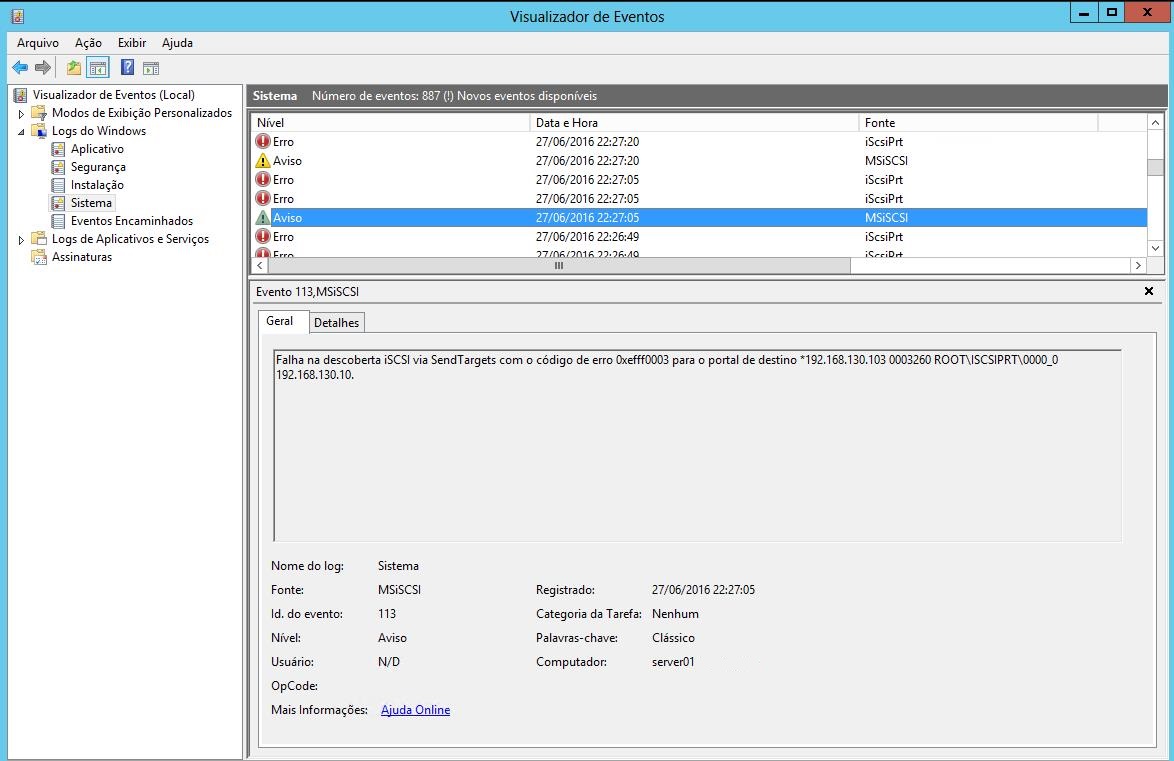Select the Assinaturas label in tree
The height and width of the screenshot is (761, 1174).
point(82,257)
